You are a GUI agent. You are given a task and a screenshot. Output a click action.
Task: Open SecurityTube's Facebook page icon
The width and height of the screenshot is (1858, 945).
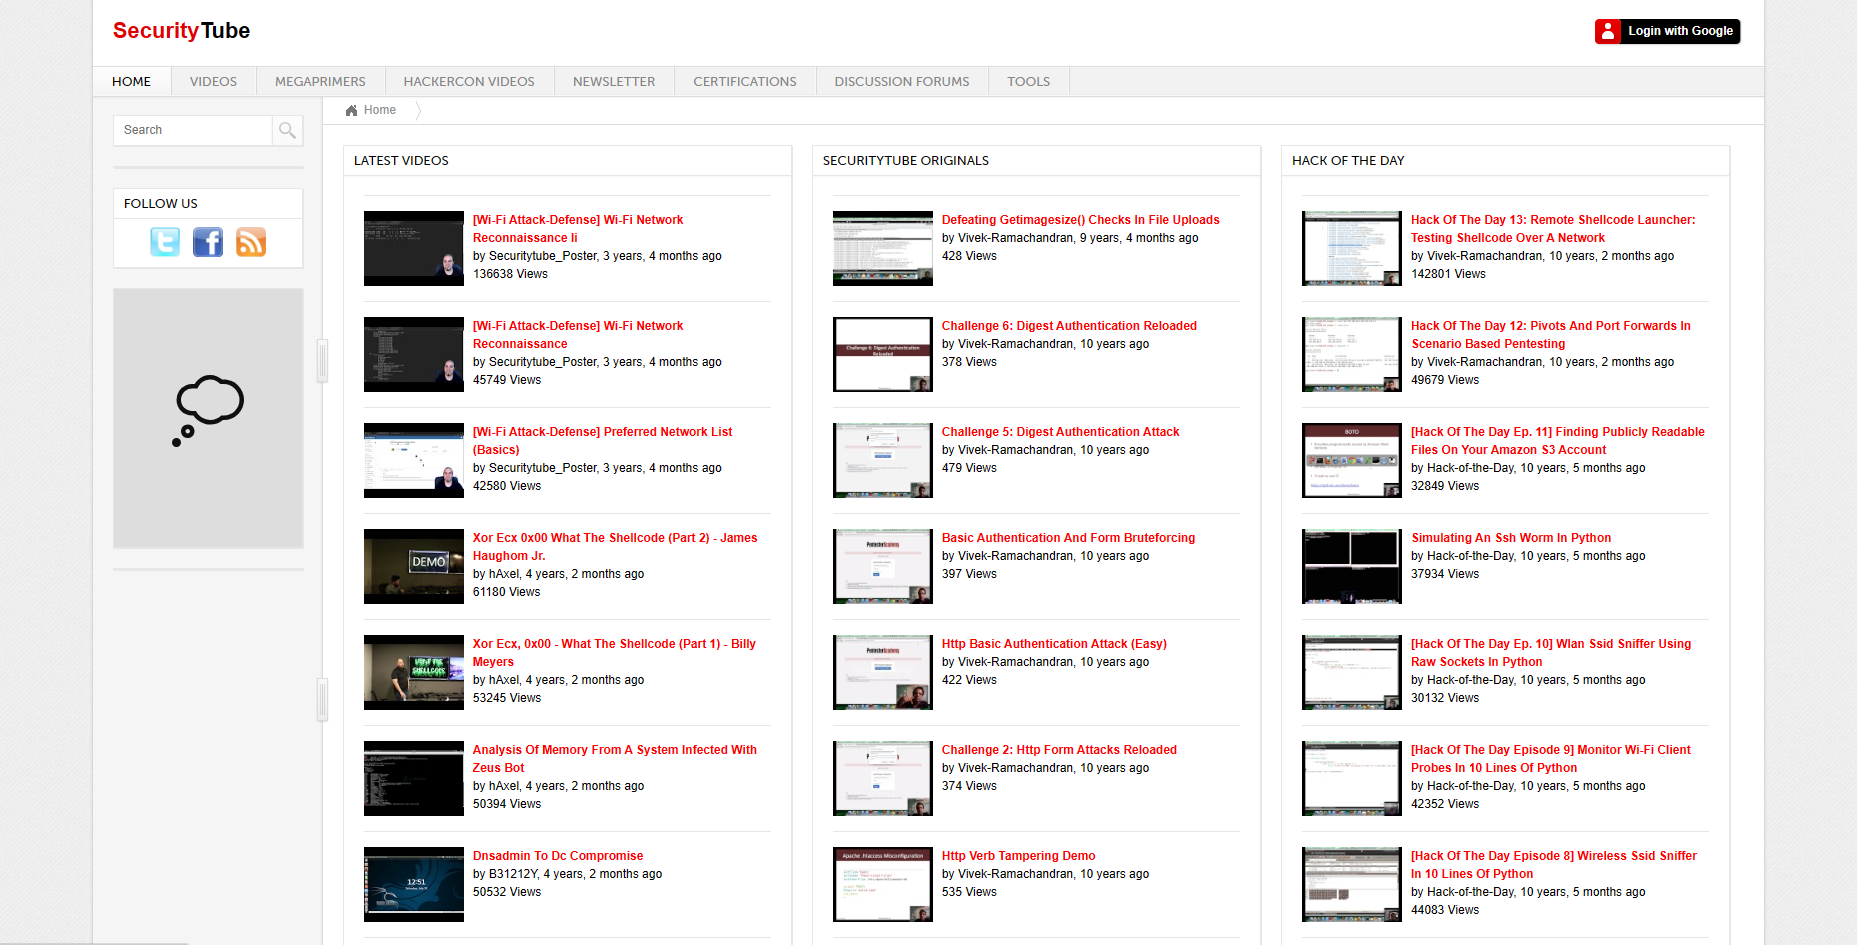(208, 242)
